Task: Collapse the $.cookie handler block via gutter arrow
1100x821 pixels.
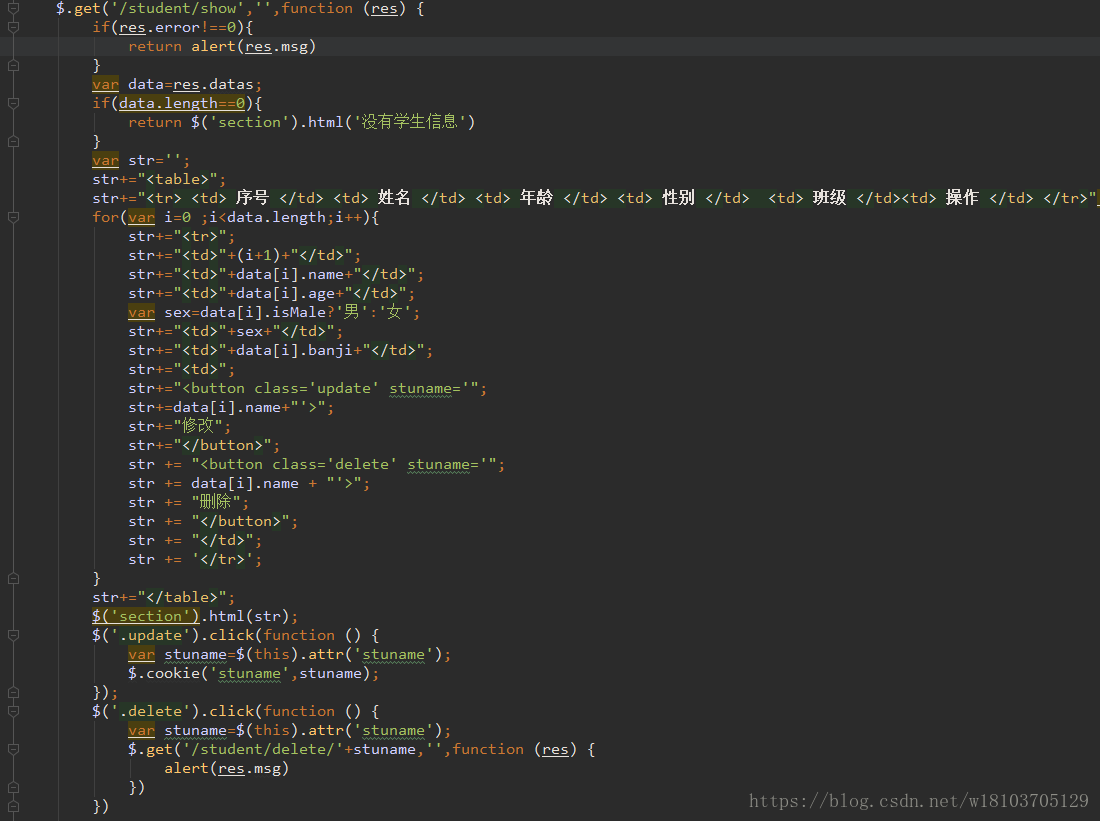Action: (x=12, y=635)
